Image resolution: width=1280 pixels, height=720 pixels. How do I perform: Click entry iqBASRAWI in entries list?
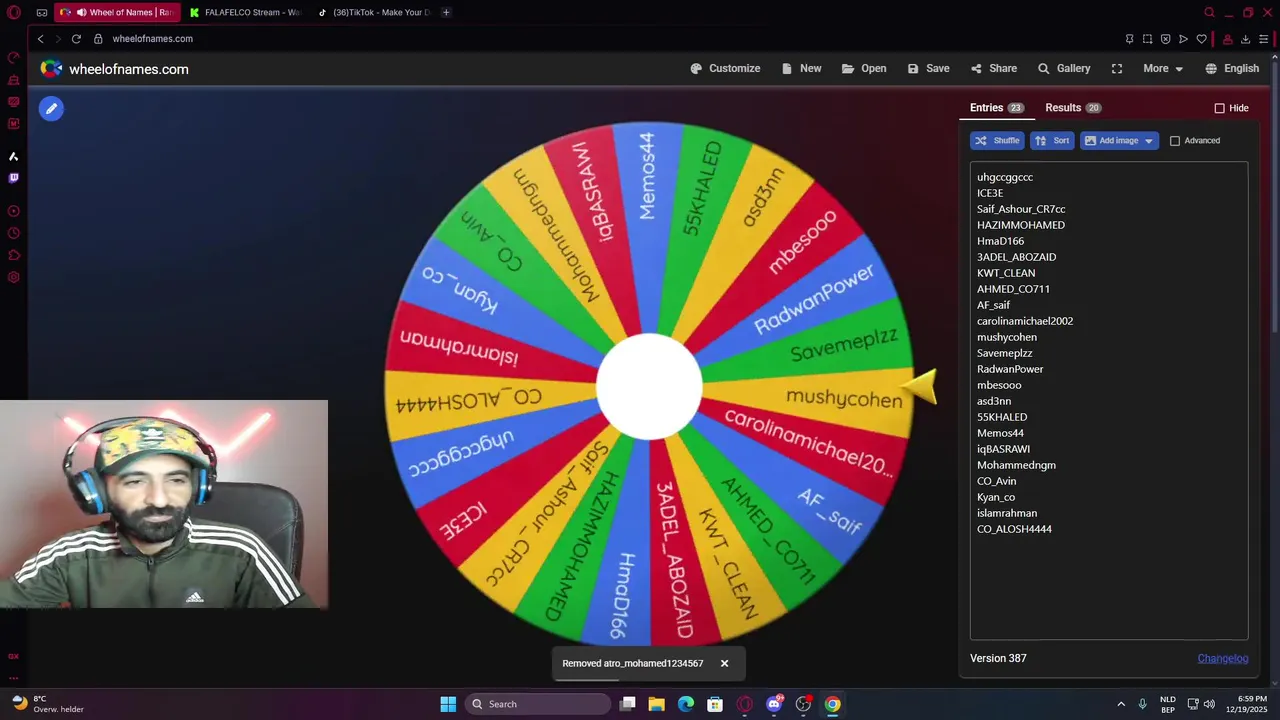[x=1003, y=449]
